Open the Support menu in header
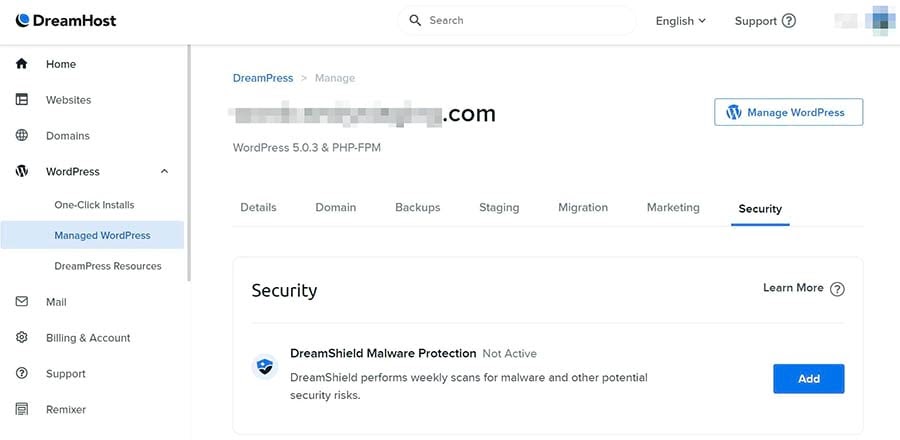The image size is (900, 440). click(765, 21)
